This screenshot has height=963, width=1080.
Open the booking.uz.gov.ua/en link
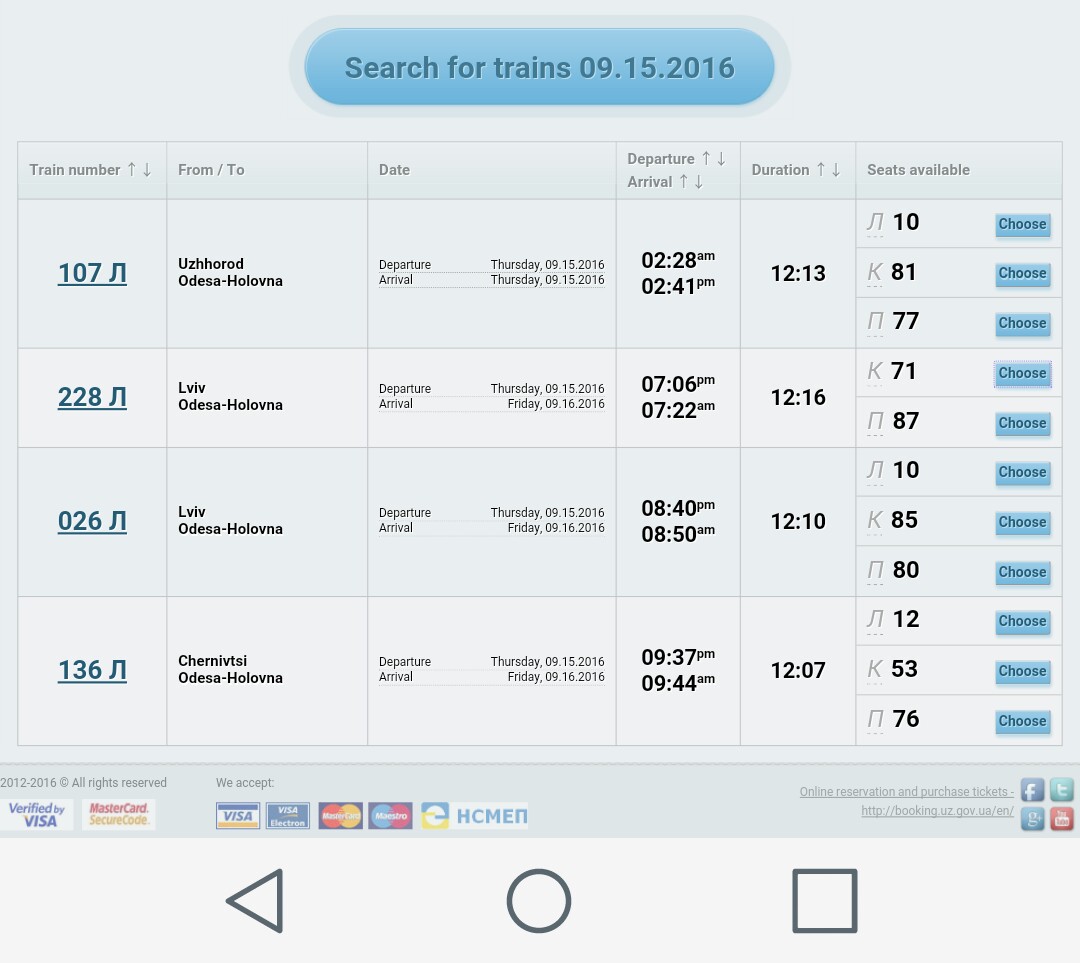click(x=937, y=811)
